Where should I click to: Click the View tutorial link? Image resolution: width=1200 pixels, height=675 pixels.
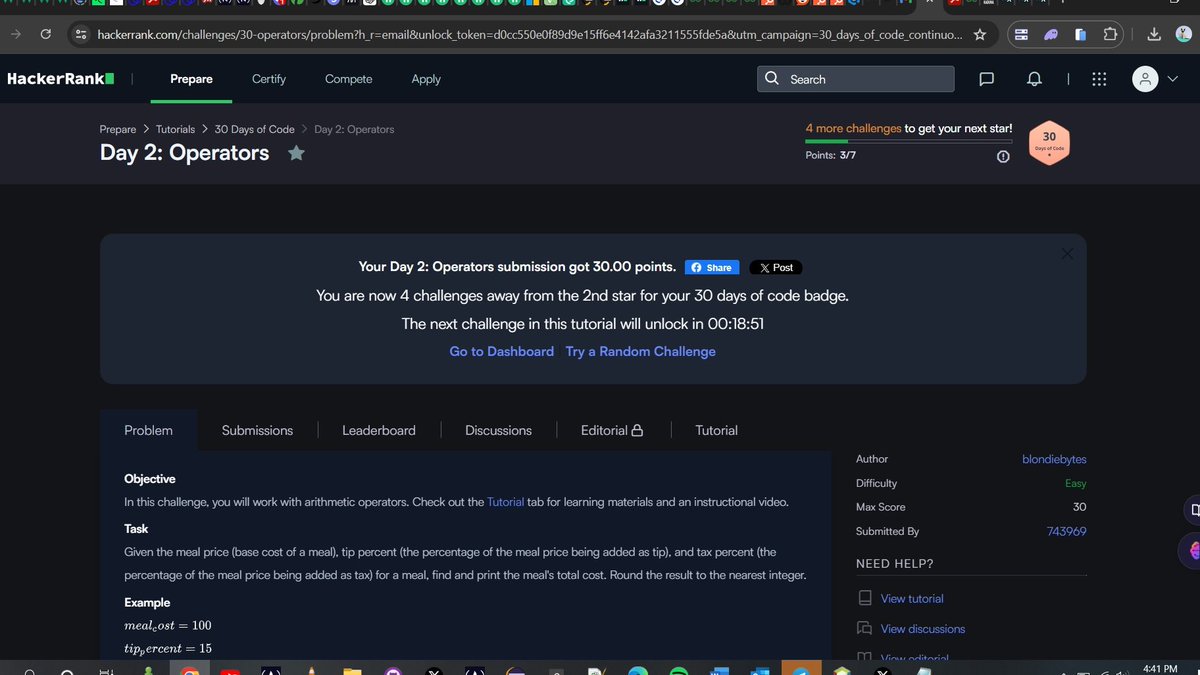coord(912,598)
